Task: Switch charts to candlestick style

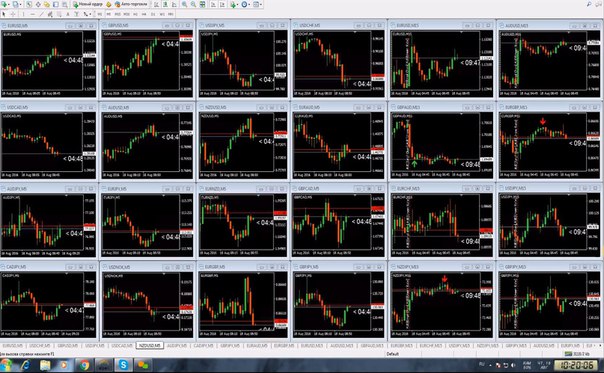Action: tap(165, 5)
